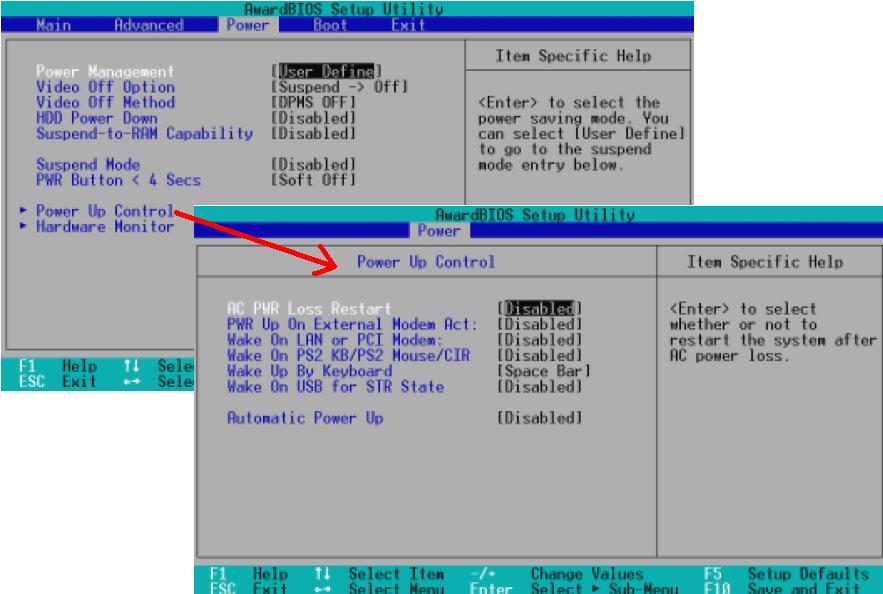This screenshot has height=594, width=883.
Task: Select PWR Up On External Modem Act
Action: click(352, 324)
